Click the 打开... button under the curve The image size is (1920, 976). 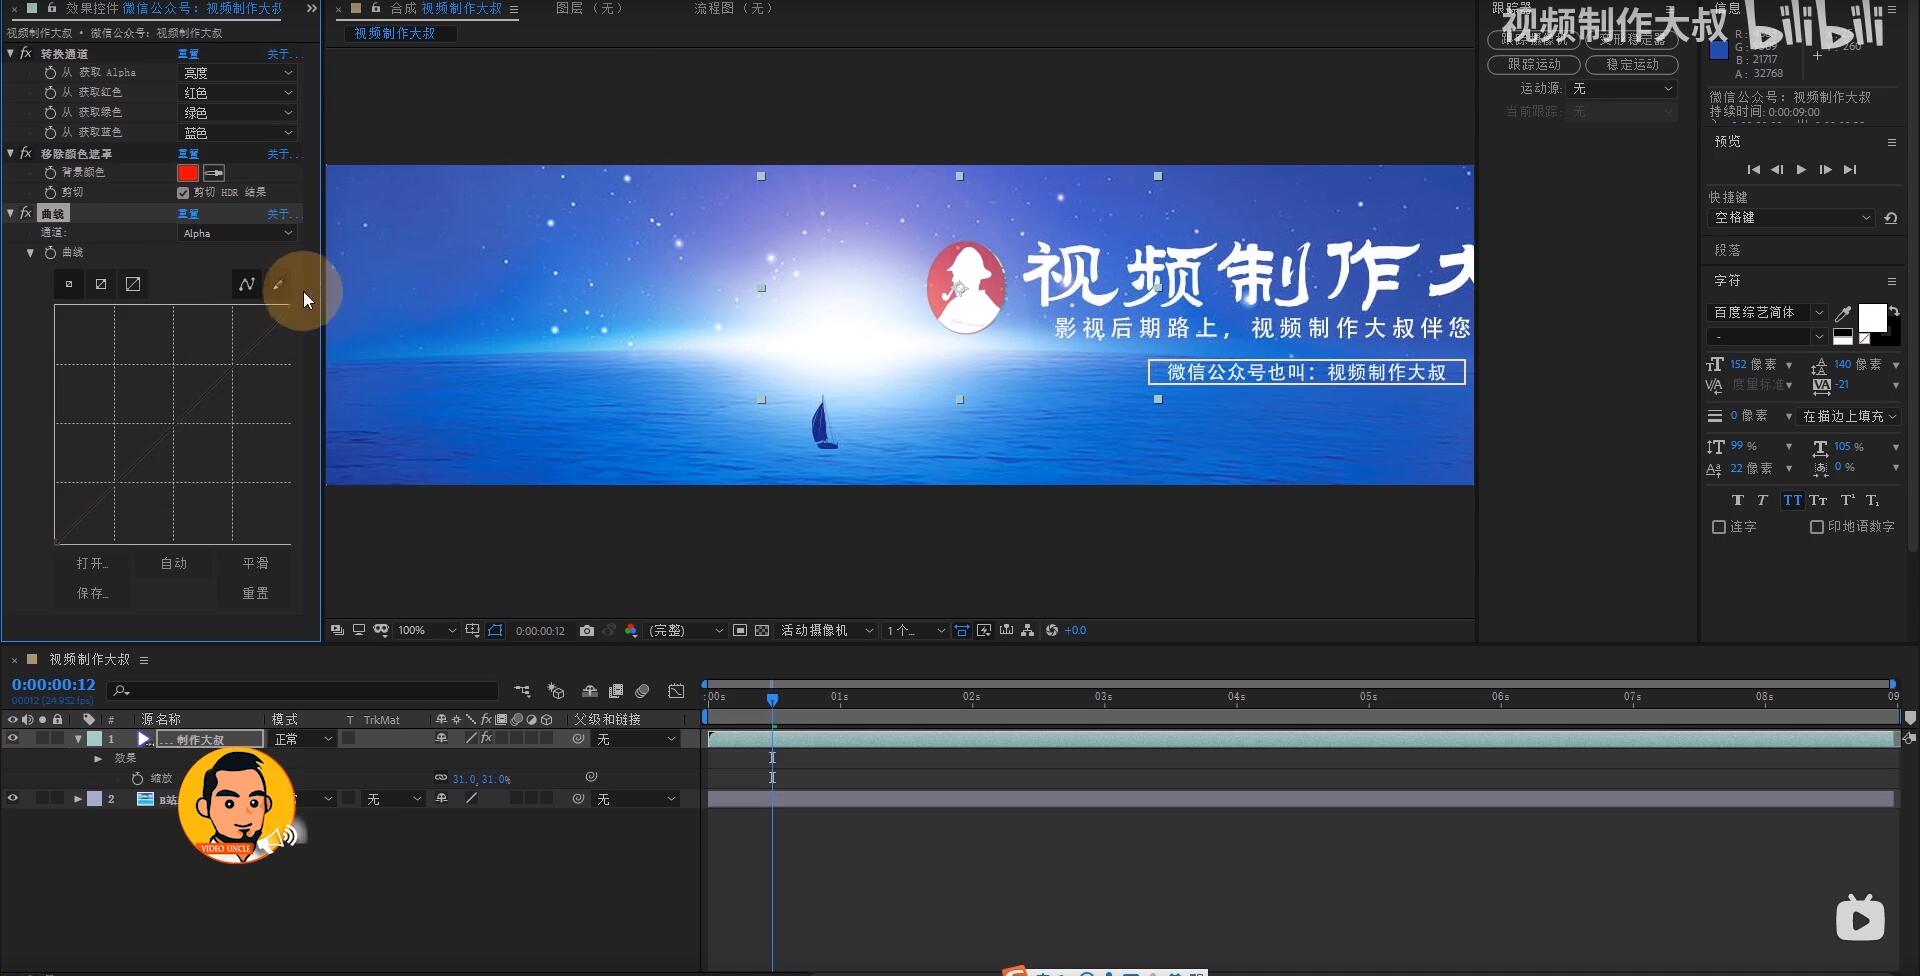tap(92, 564)
